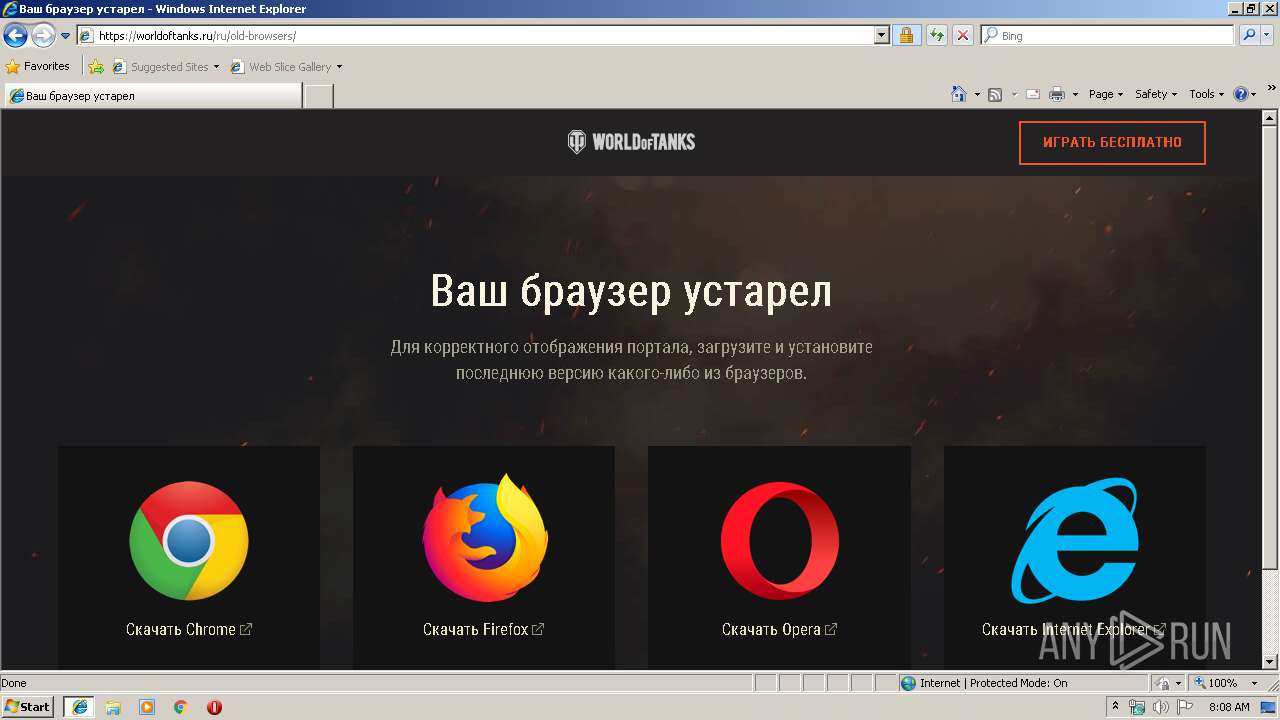Click the Home page icon

[958, 94]
